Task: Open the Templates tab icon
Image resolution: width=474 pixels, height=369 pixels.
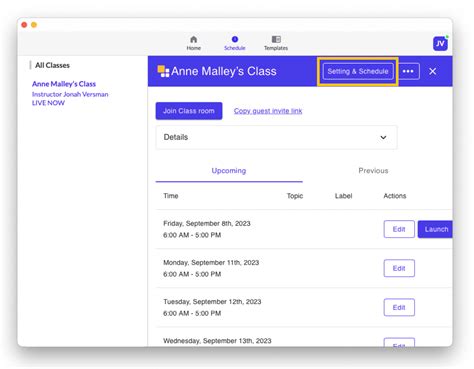Action: click(x=276, y=39)
